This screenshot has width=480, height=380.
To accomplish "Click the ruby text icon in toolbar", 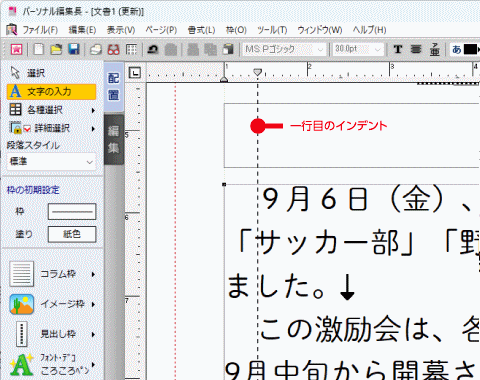I will point(434,49).
